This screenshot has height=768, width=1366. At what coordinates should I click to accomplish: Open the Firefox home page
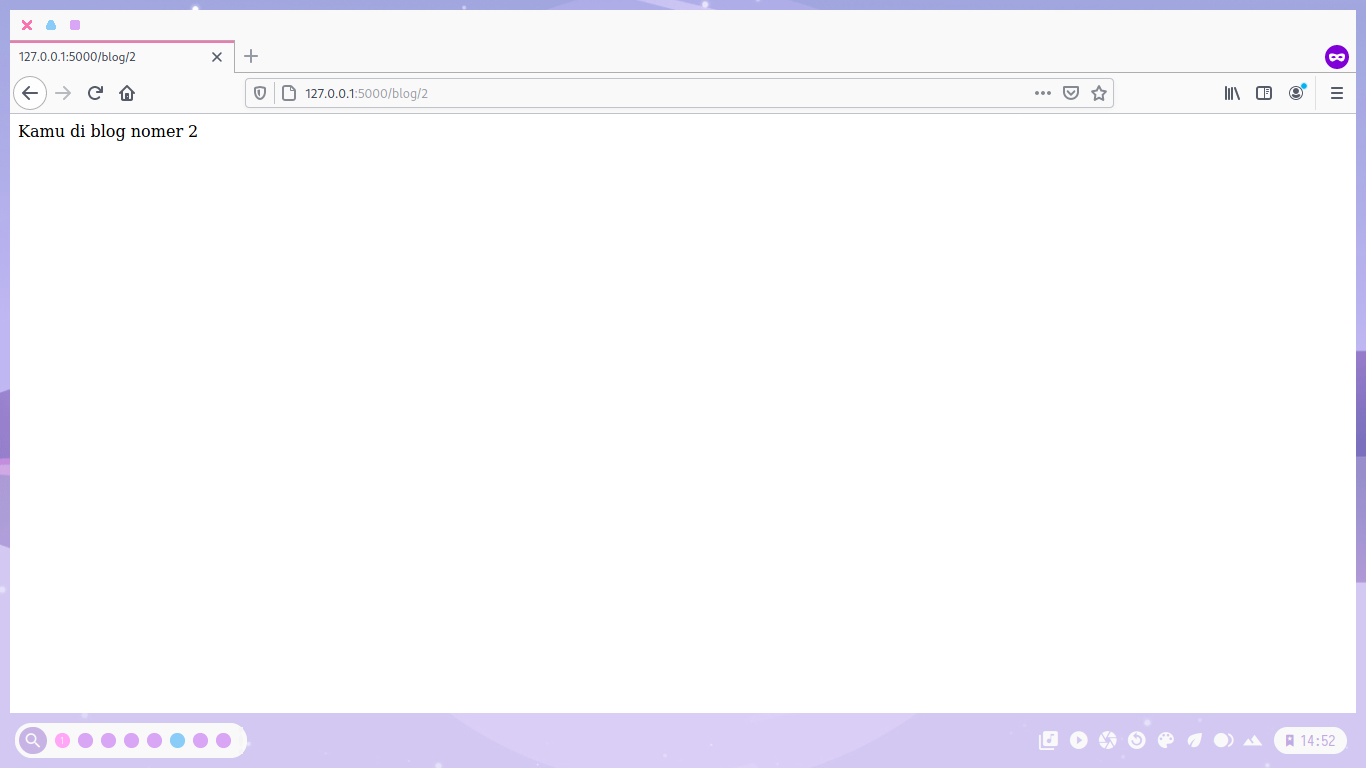point(127,93)
